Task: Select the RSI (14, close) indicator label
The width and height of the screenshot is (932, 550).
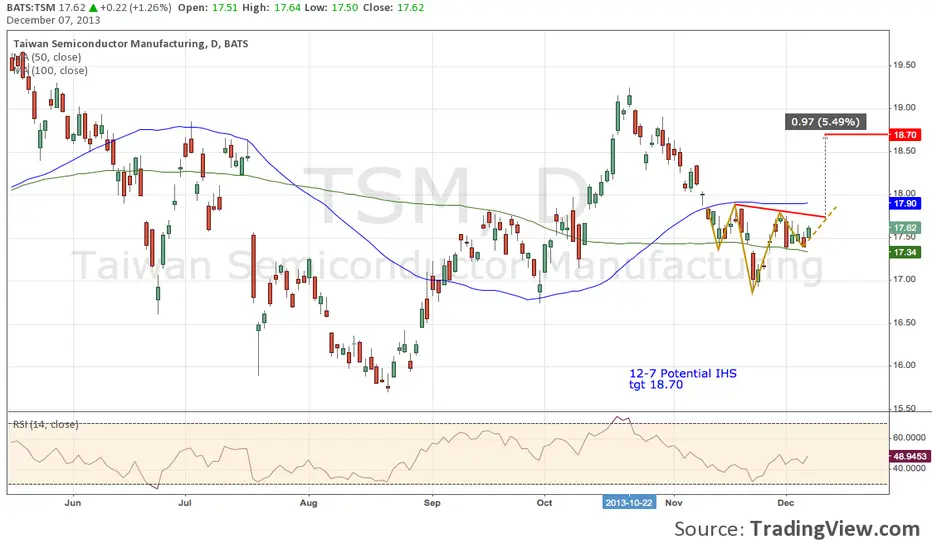Action: click(x=46, y=425)
